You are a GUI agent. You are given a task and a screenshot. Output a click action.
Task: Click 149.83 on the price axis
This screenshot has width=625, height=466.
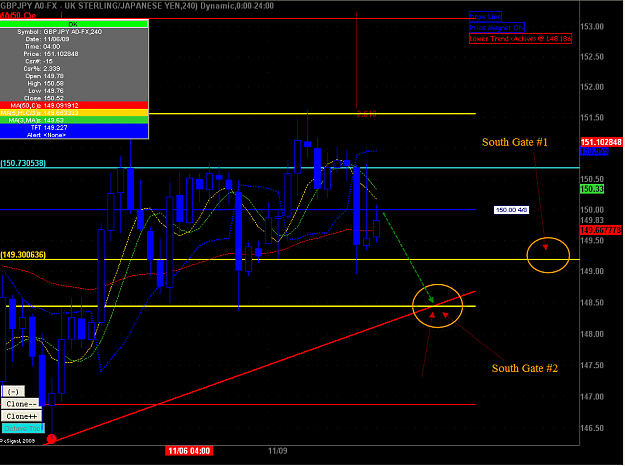pyautogui.click(x=592, y=220)
